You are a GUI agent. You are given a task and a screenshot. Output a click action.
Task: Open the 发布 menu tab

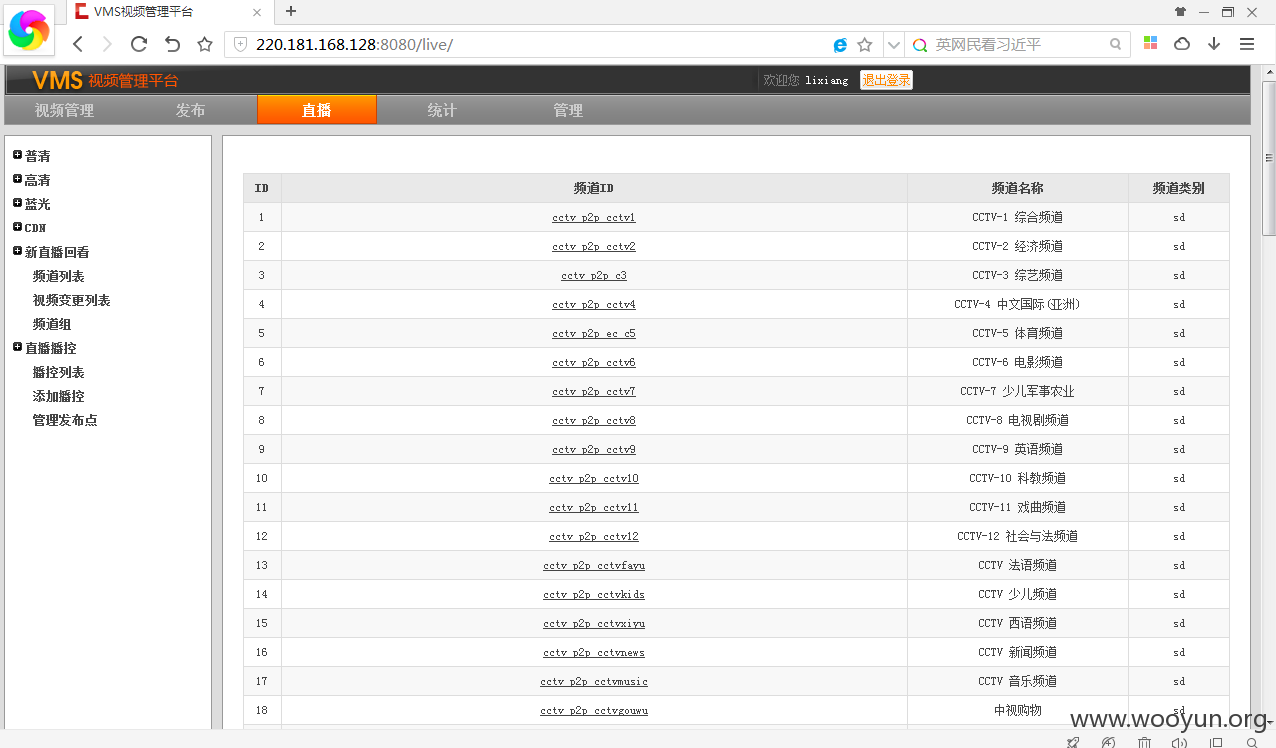point(190,110)
